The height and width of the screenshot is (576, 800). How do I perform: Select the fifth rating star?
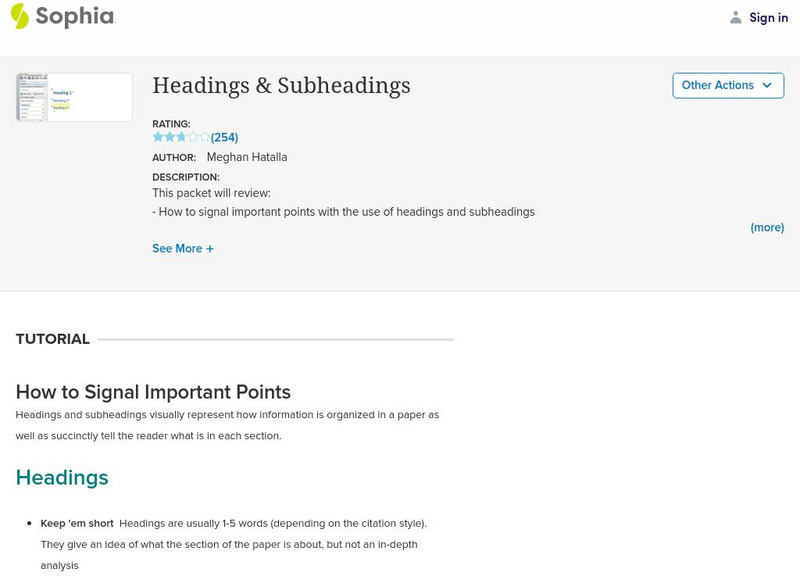point(204,136)
